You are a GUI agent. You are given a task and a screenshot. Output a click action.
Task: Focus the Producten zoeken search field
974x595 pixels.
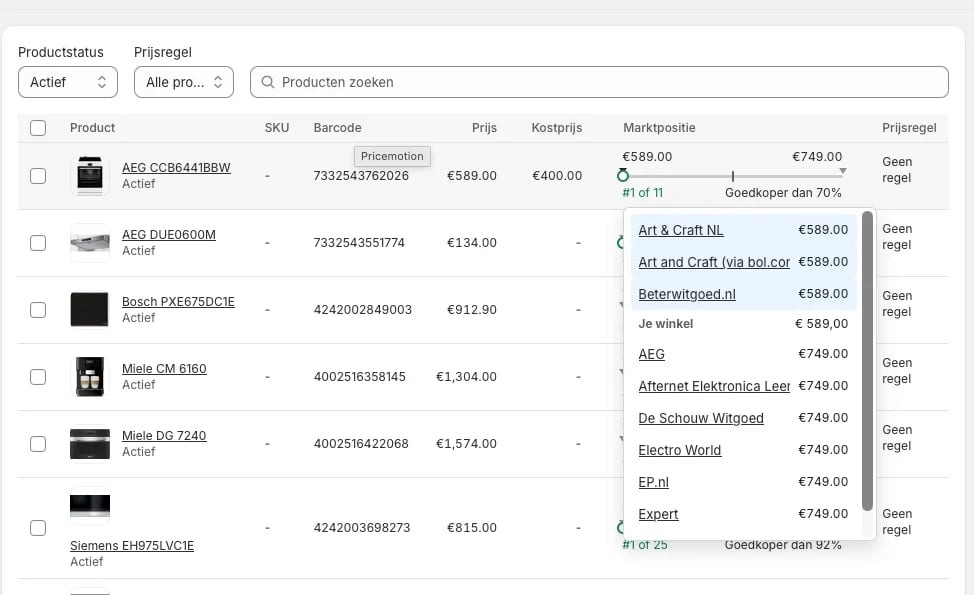coord(599,82)
